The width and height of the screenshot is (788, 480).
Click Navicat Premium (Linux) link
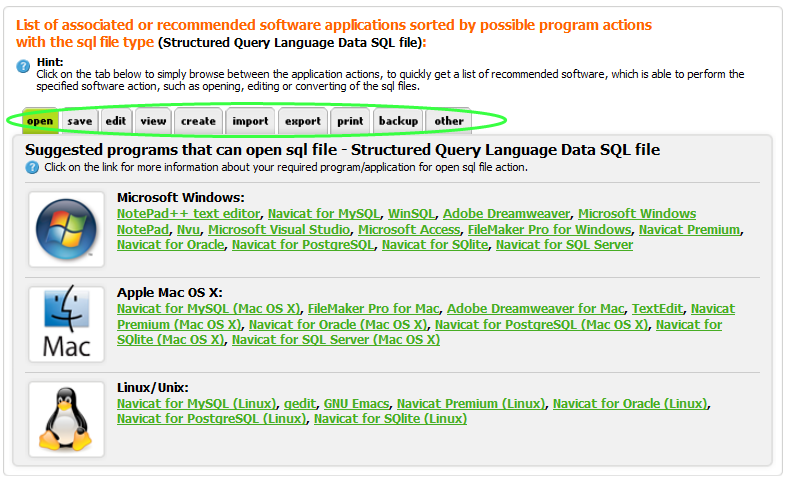click(x=471, y=404)
